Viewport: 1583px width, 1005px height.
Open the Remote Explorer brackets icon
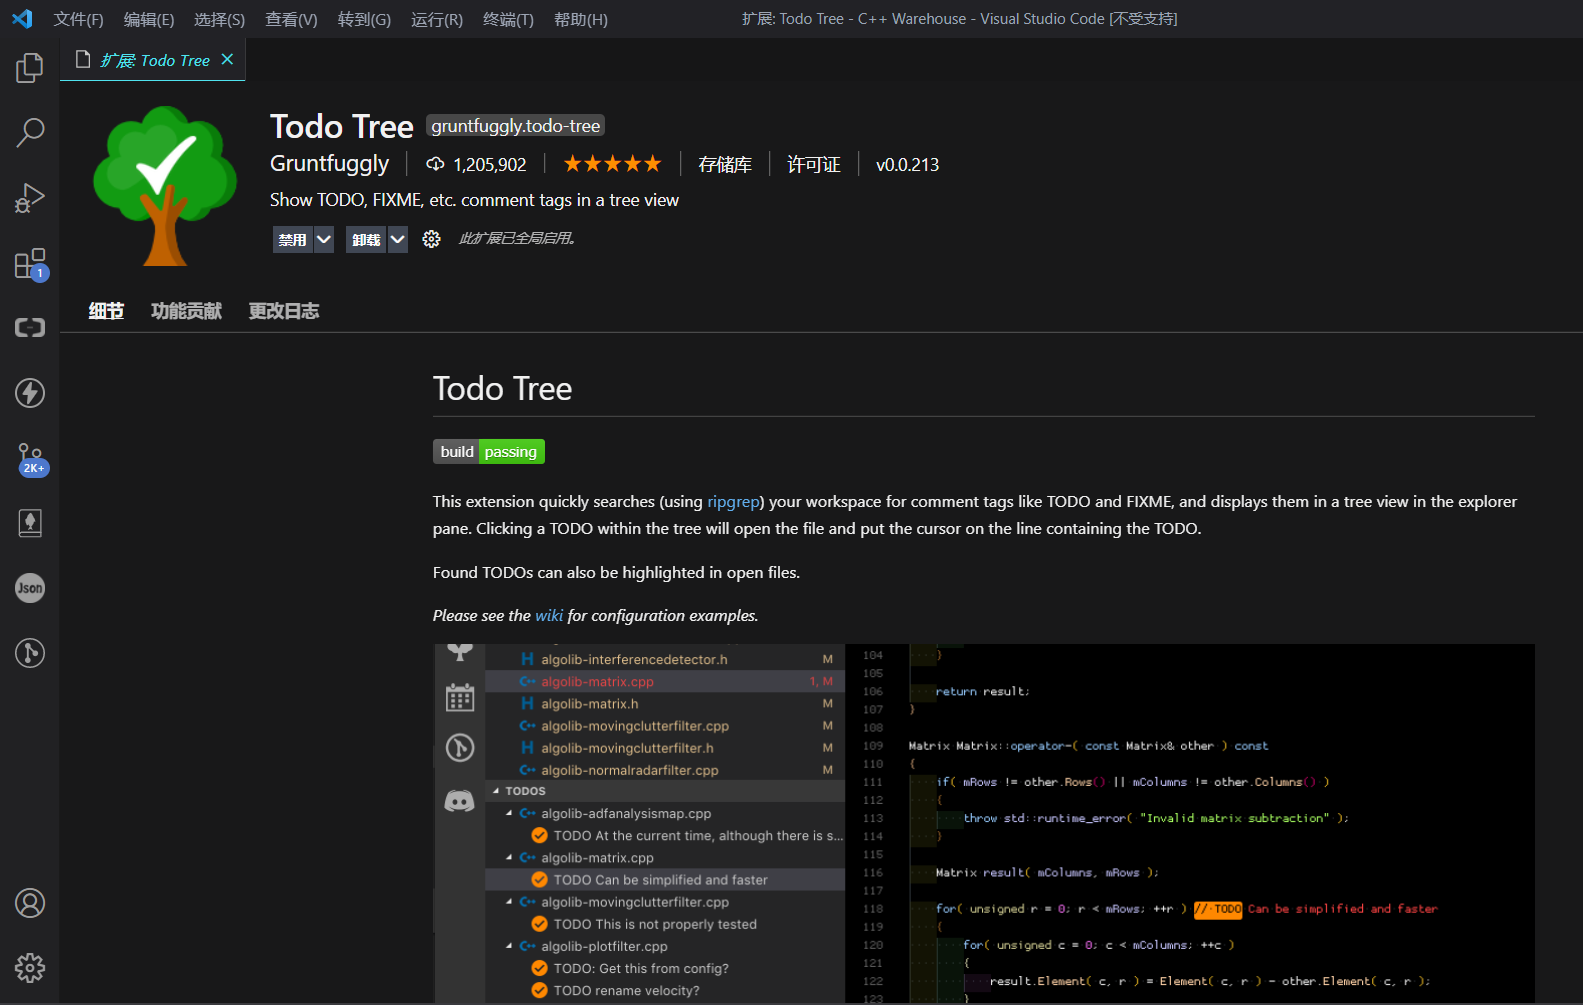click(x=30, y=328)
